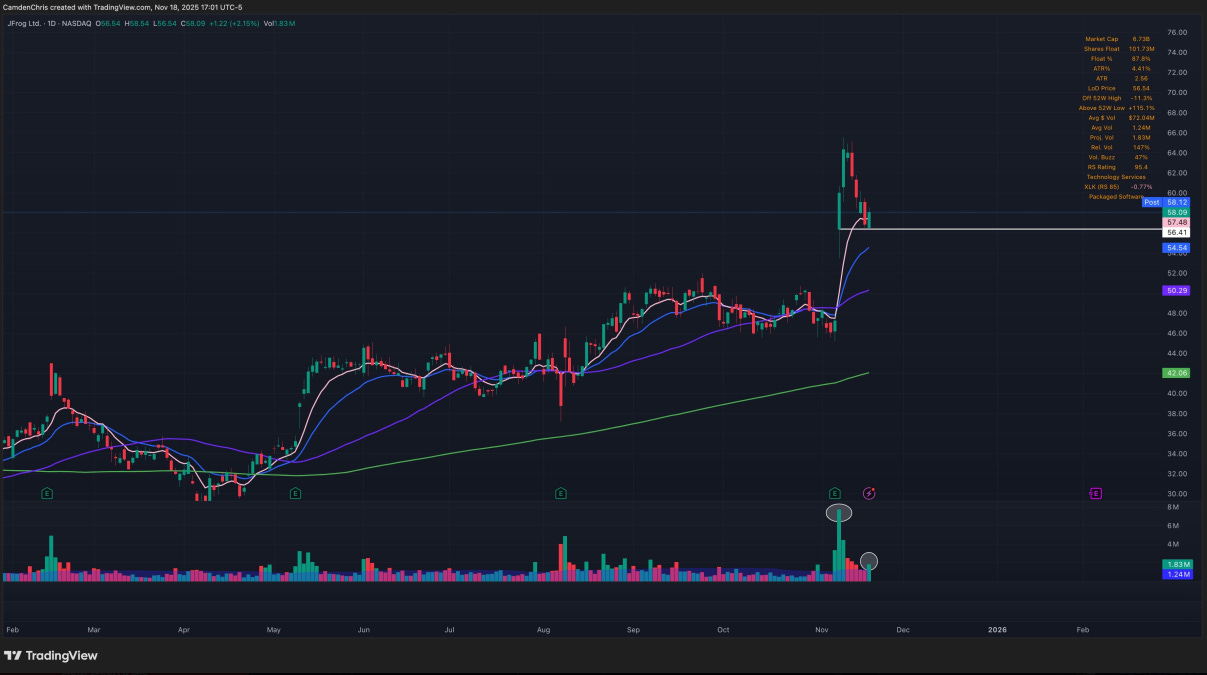Click the Aug label on time axis
Image resolution: width=1207 pixels, height=675 pixels.
pos(544,630)
